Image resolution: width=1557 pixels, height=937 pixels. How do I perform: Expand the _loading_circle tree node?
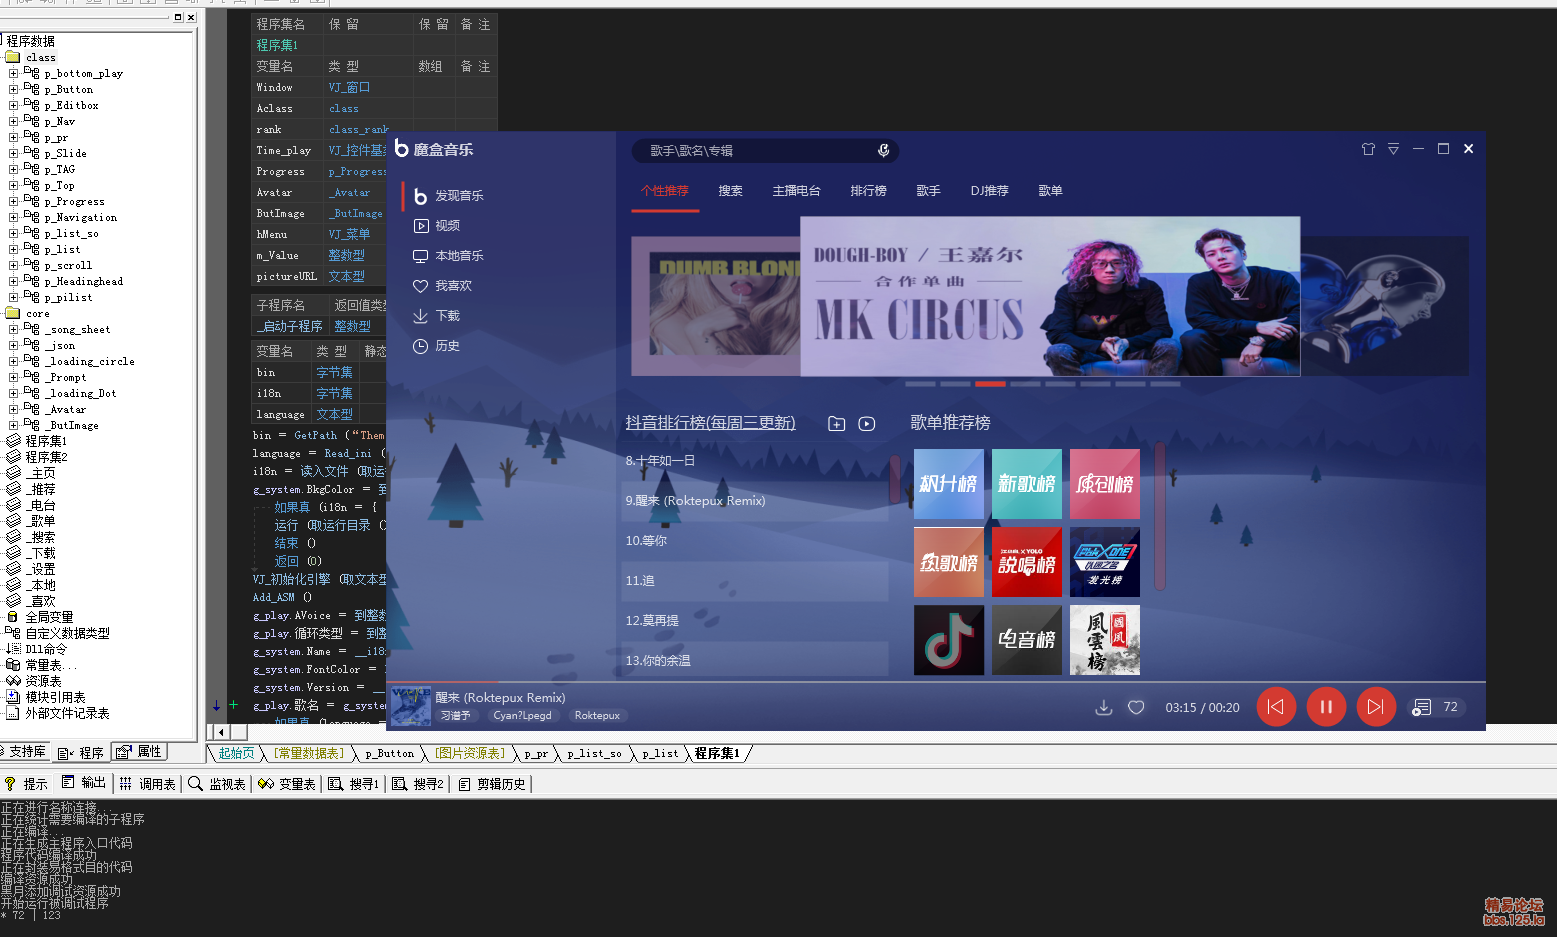pos(13,361)
